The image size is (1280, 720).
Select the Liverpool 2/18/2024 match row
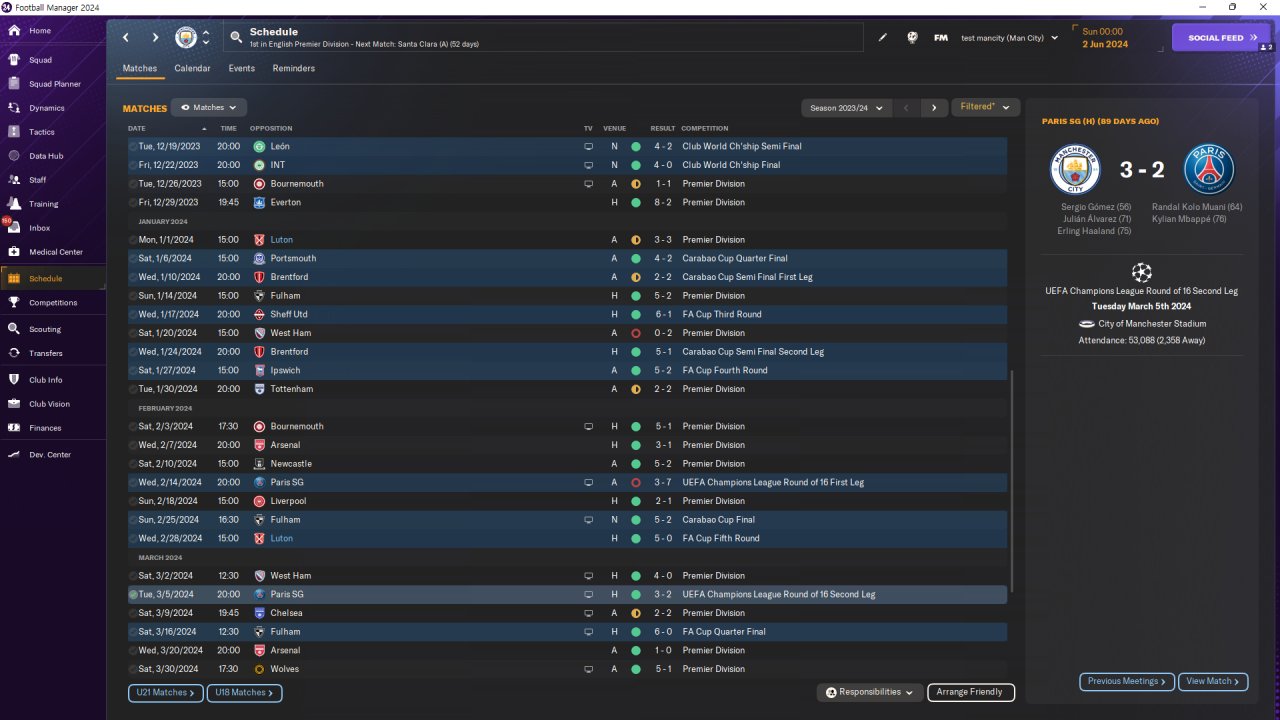point(567,501)
